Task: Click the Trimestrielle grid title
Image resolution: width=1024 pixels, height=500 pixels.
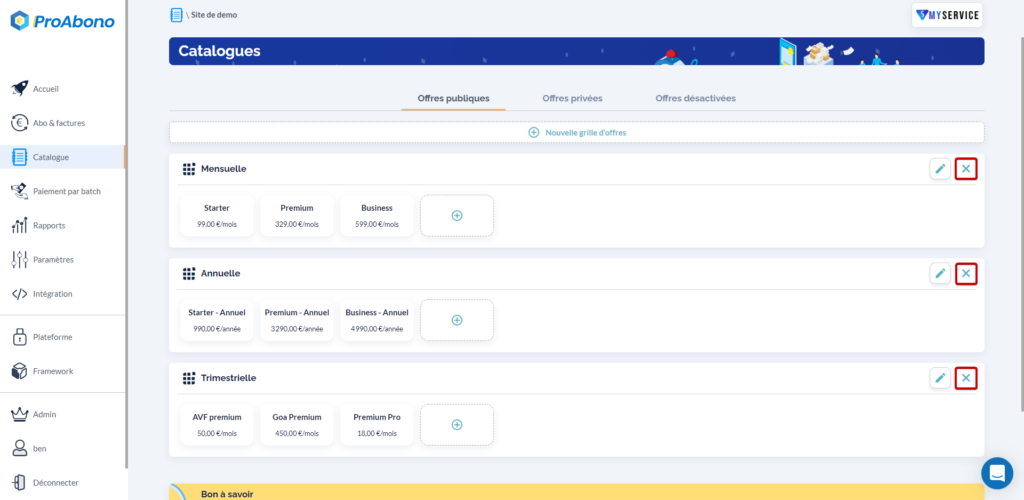Action: tap(229, 378)
